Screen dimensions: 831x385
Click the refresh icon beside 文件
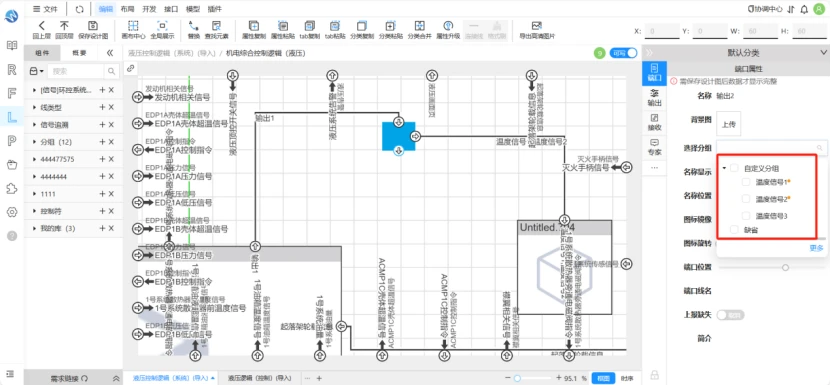79,9
